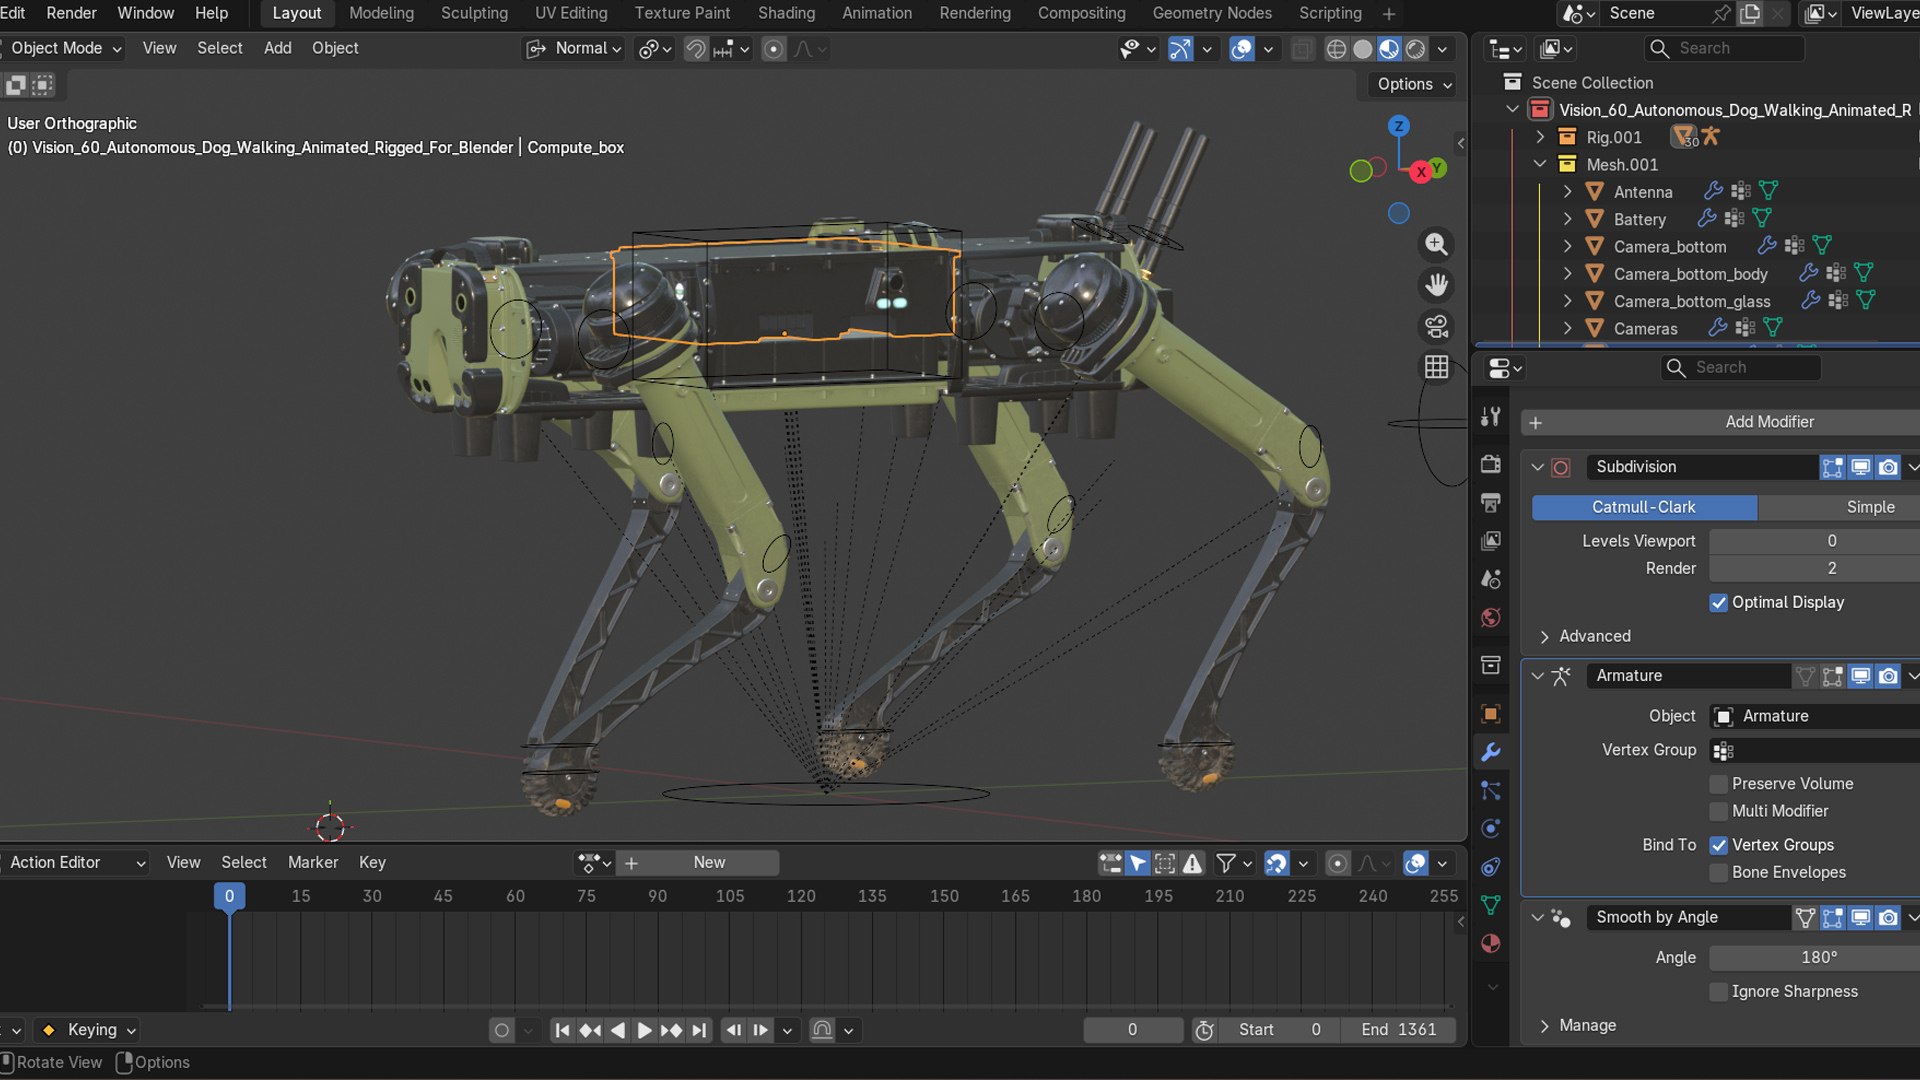The height and width of the screenshot is (1080, 1920).
Task: Expand the Antenna object in outliner
Action: [1567, 191]
